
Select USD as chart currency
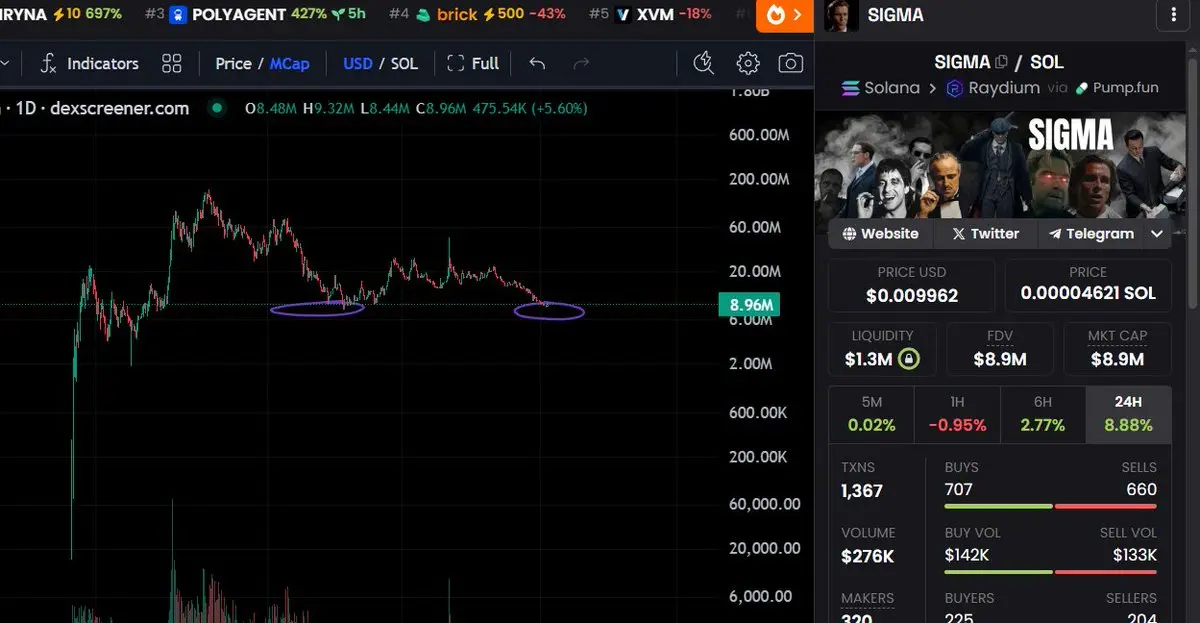[358, 63]
